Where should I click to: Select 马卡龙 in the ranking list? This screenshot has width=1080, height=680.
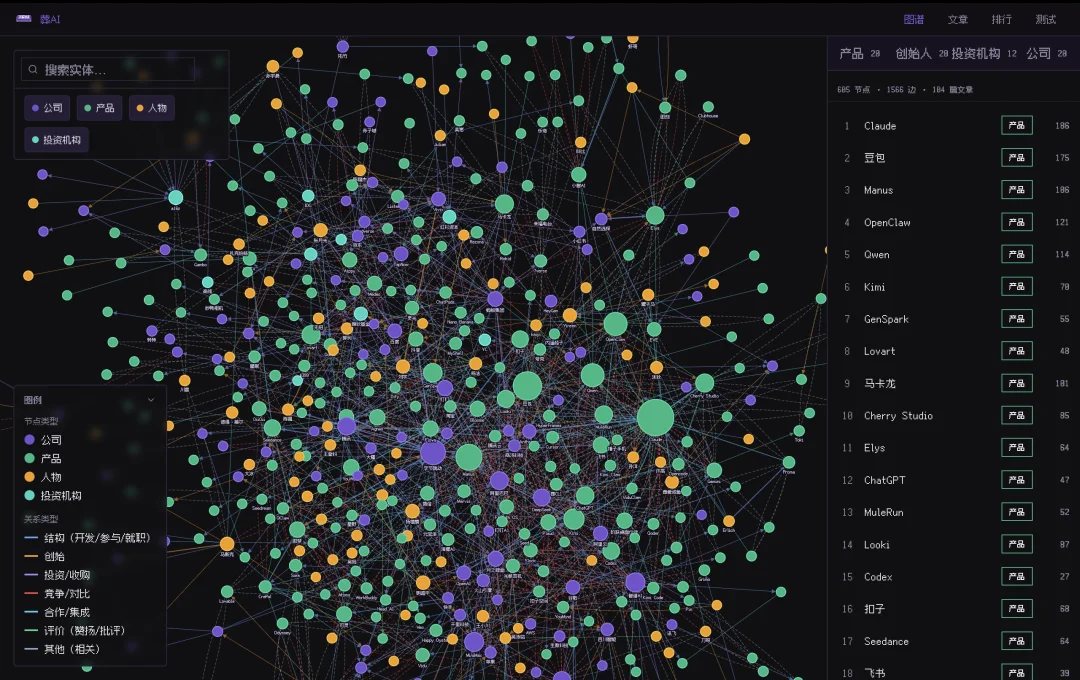pyautogui.click(x=954, y=383)
